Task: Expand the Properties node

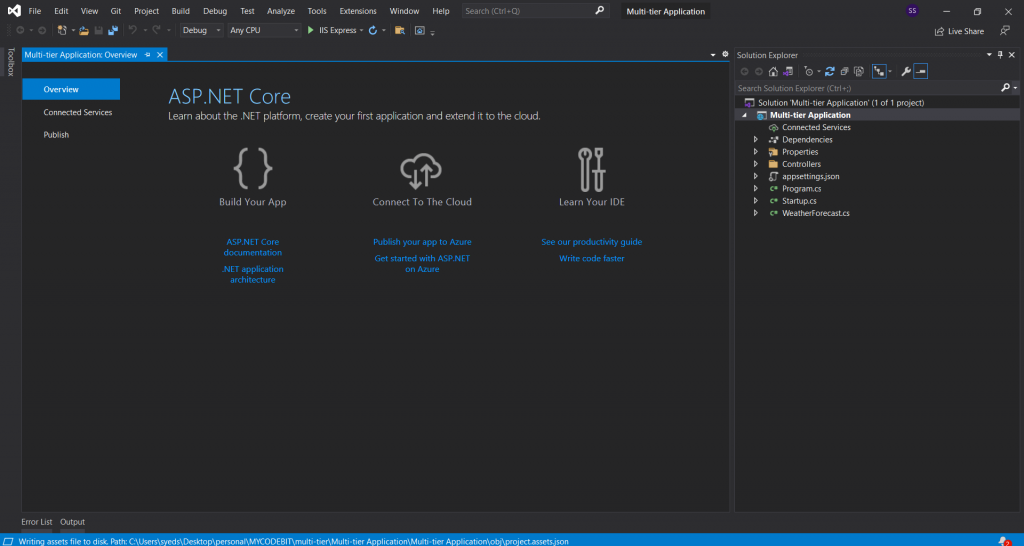Action: click(x=756, y=152)
